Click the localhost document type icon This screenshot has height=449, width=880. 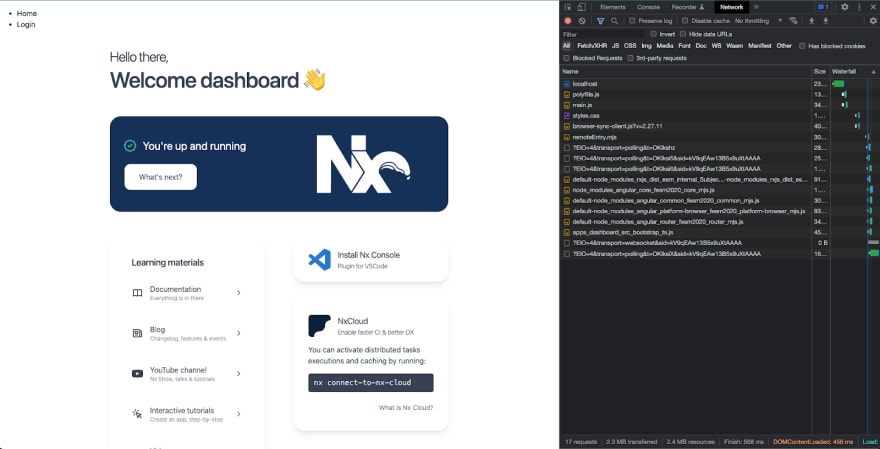tap(567, 84)
